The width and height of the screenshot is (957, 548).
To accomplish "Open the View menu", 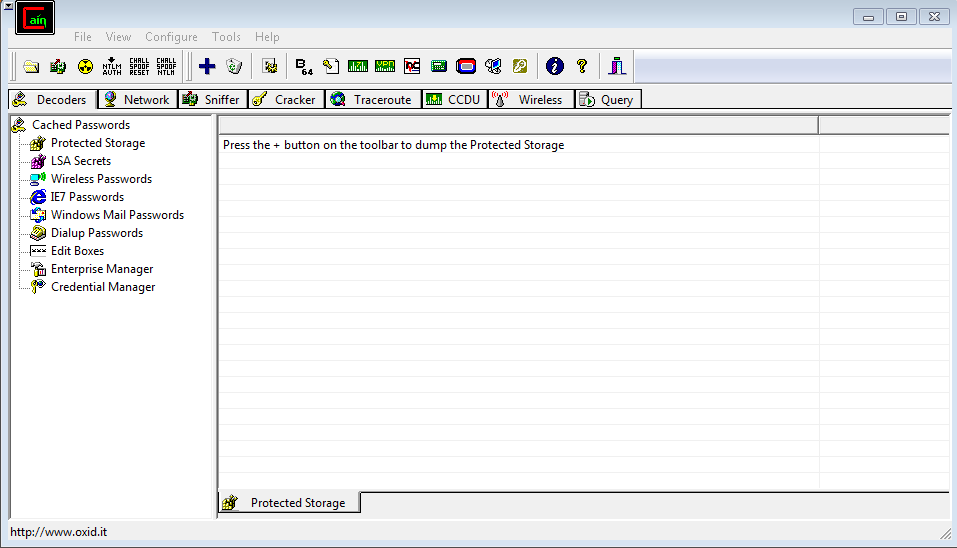I will point(118,37).
